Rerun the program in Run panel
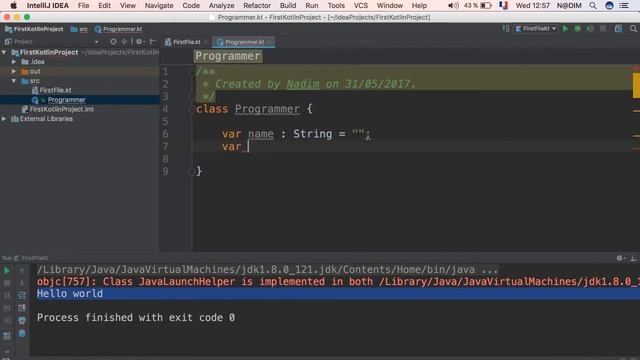 (7, 271)
